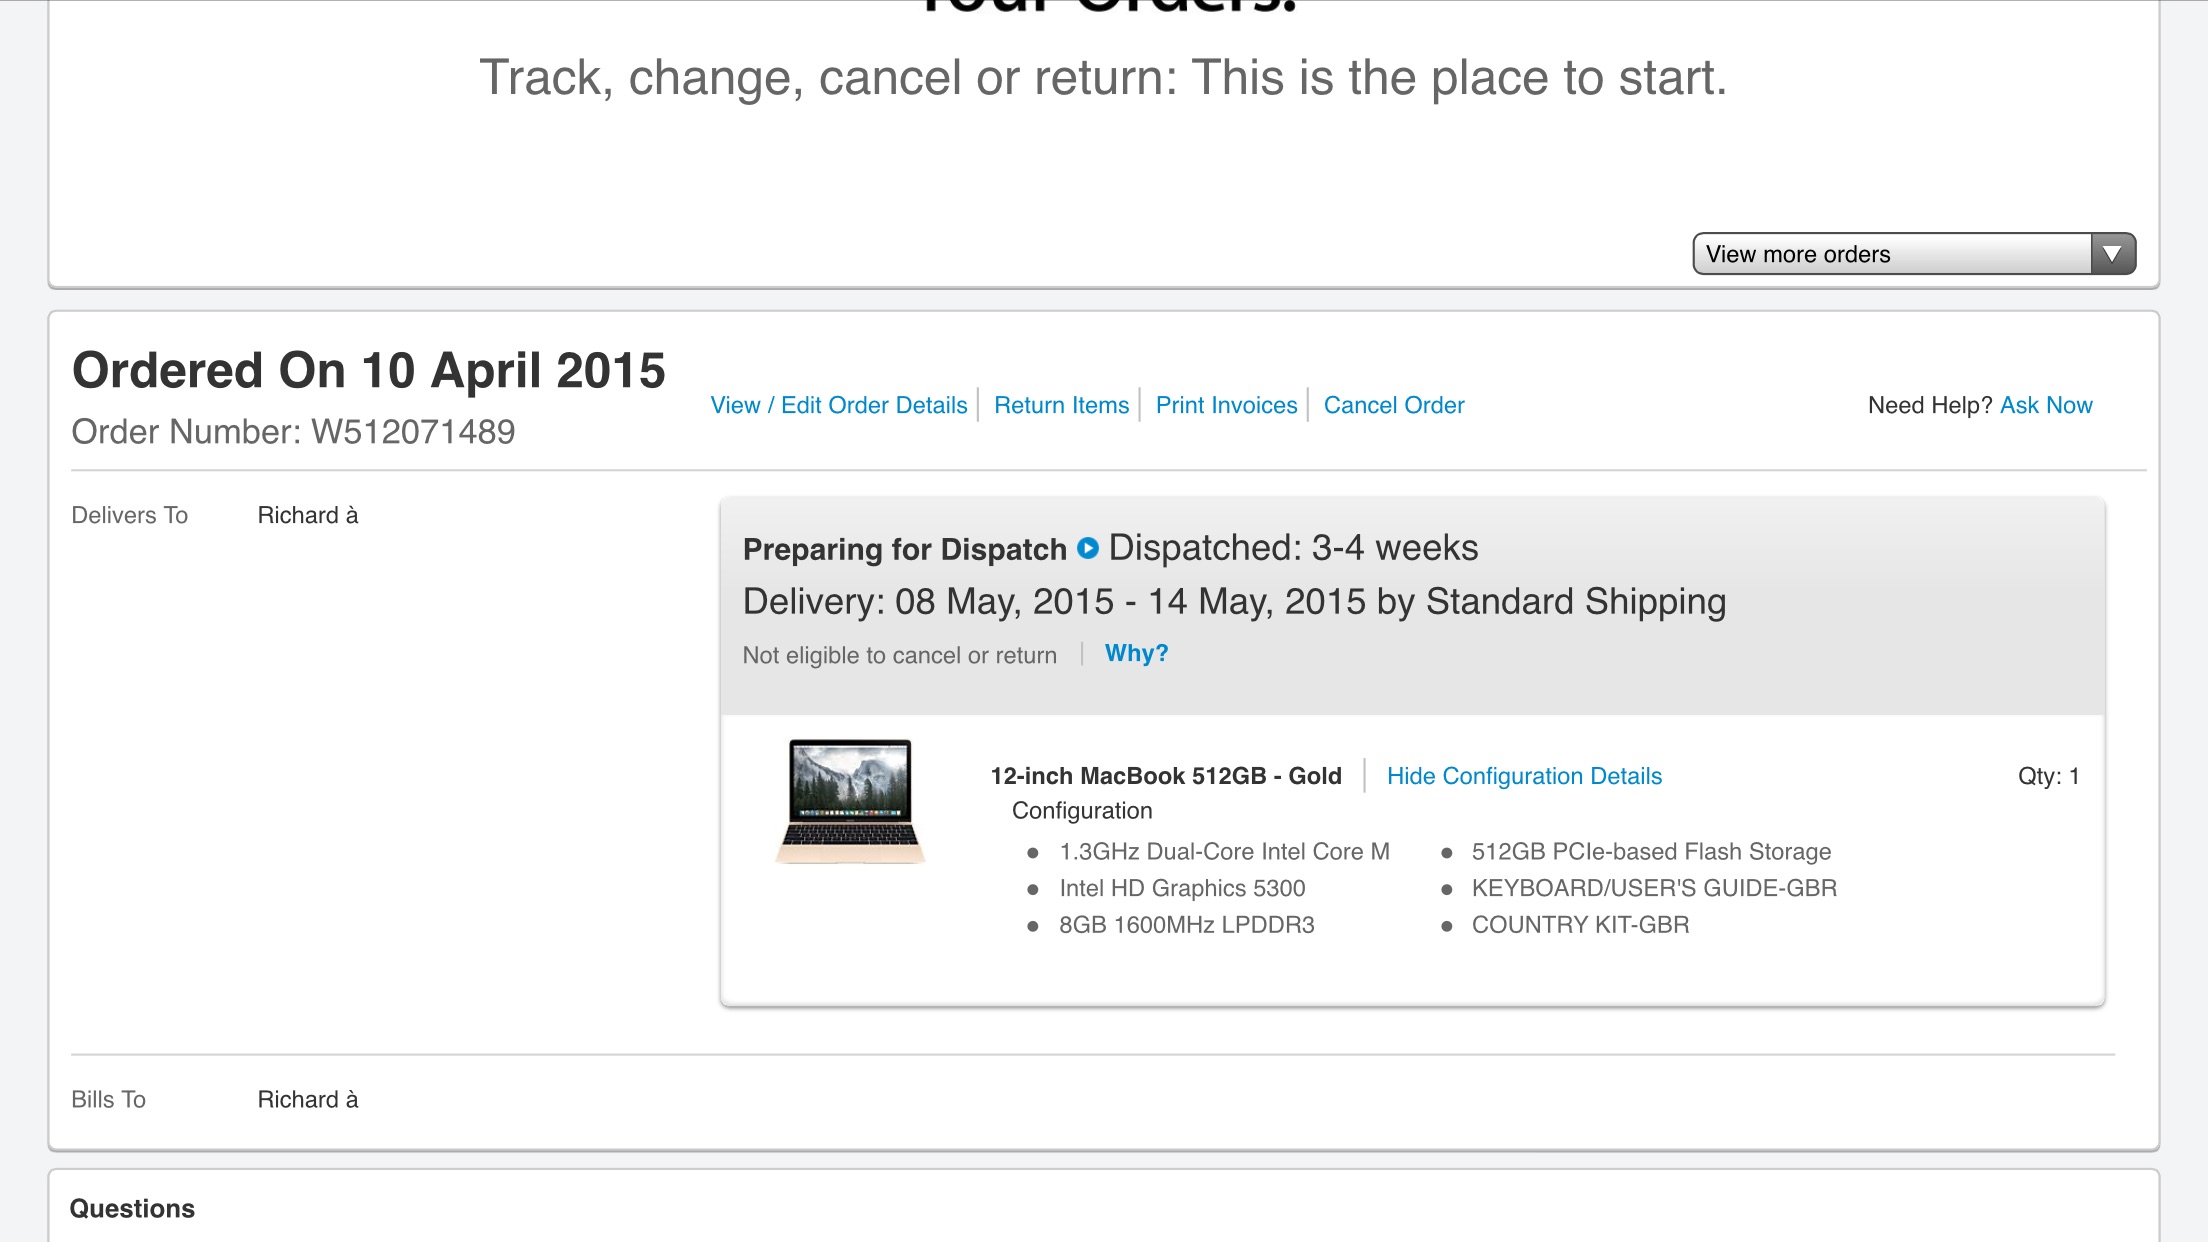Ask Now for help

2046,405
